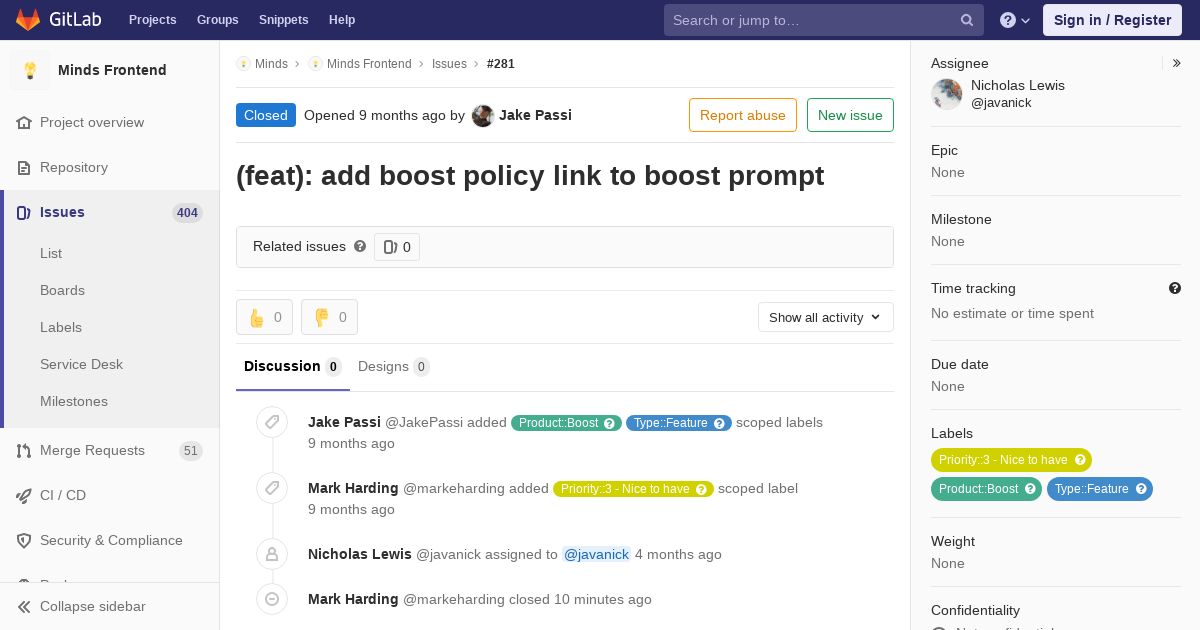Click the Time tracking help icon
The width and height of the screenshot is (1200, 630).
coord(1175,288)
